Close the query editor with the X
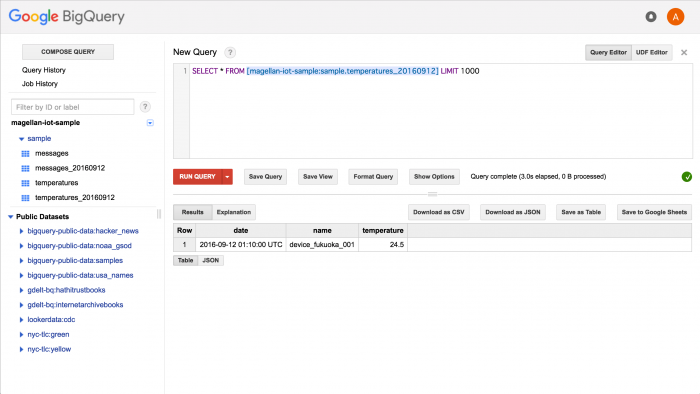 684,53
